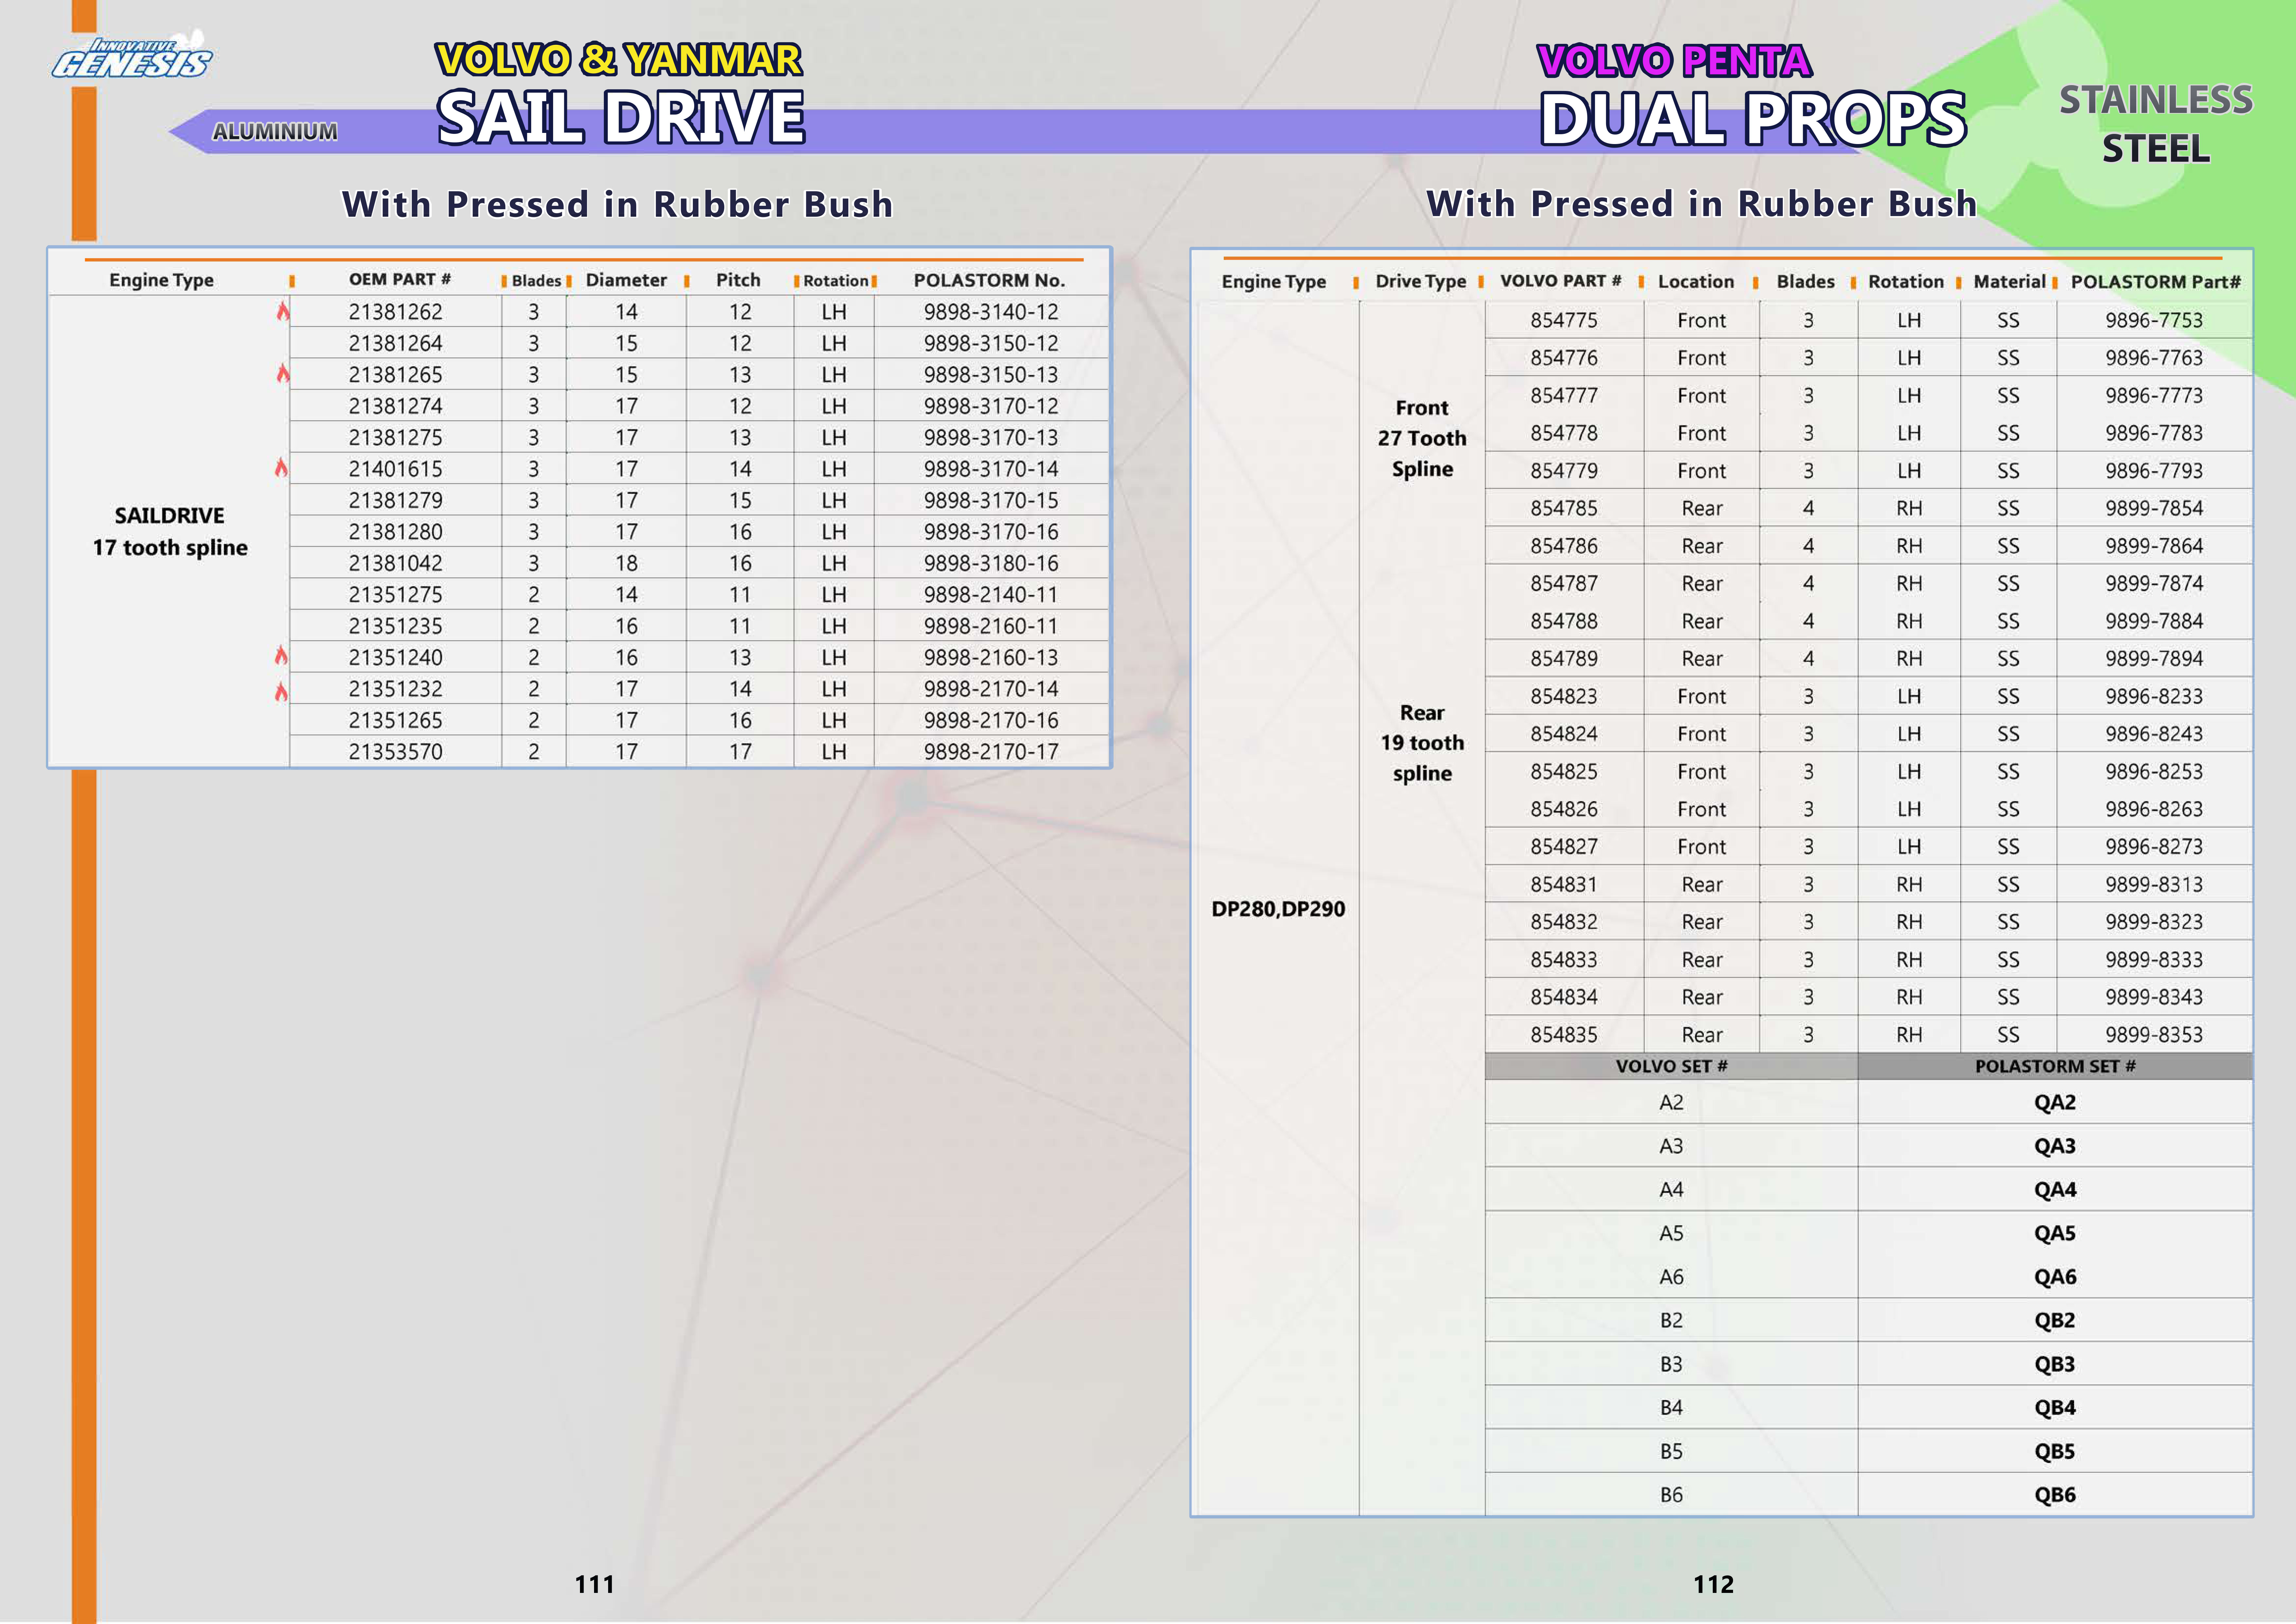Click POLASTORM number 9898-3140-12
Viewport: 2296px width, 1624px height.
[991, 312]
